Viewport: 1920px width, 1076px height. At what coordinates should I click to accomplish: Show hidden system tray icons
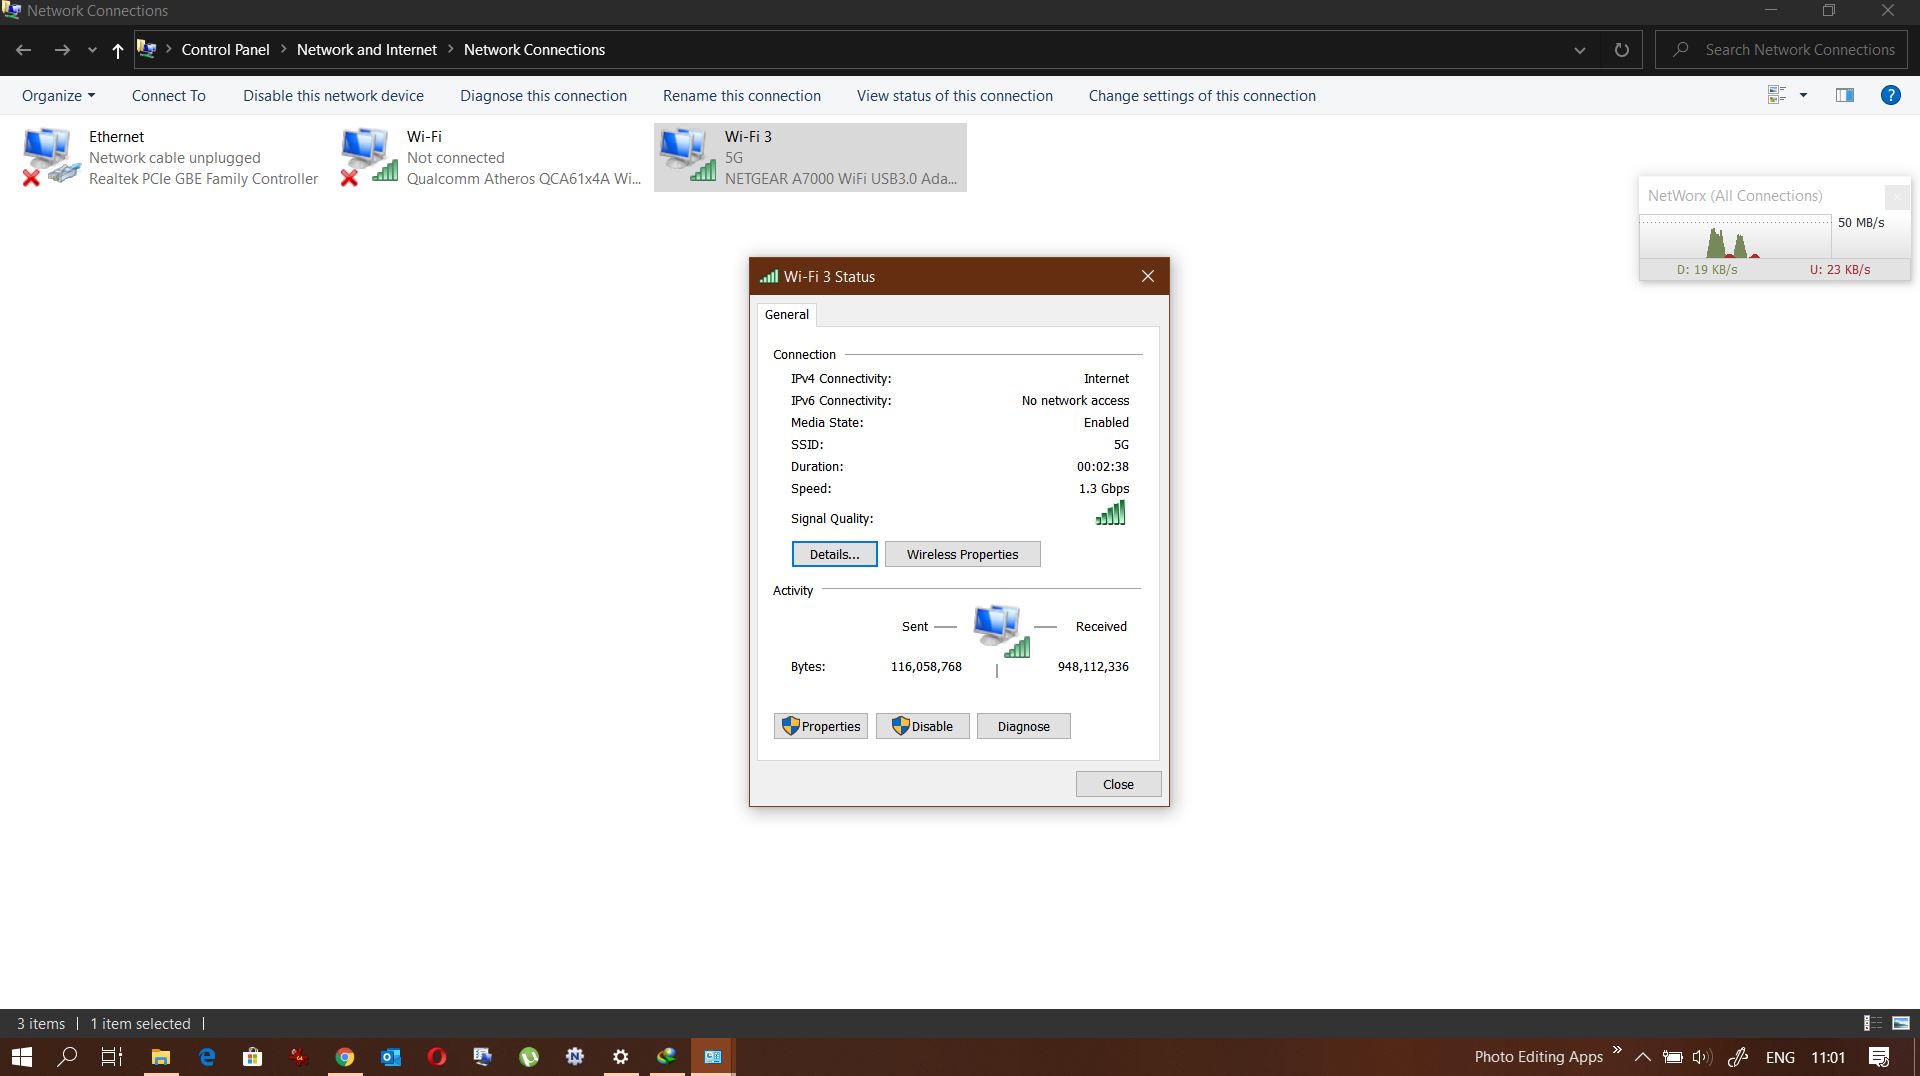pos(1642,1057)
